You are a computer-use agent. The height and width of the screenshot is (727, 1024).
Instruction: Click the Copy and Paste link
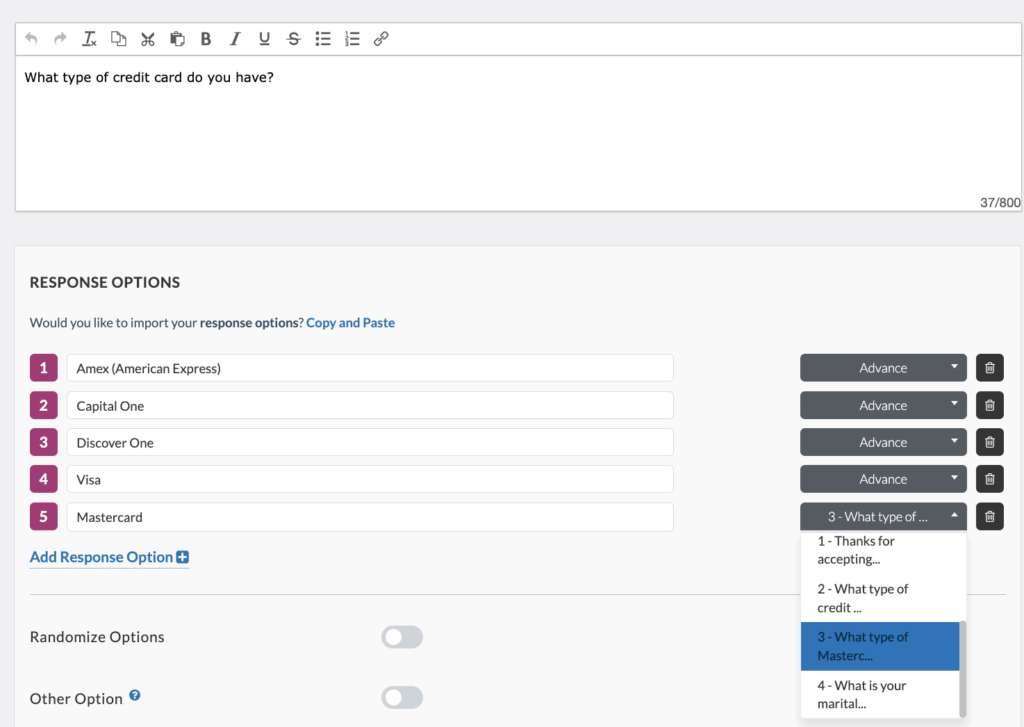pos(350,323)
